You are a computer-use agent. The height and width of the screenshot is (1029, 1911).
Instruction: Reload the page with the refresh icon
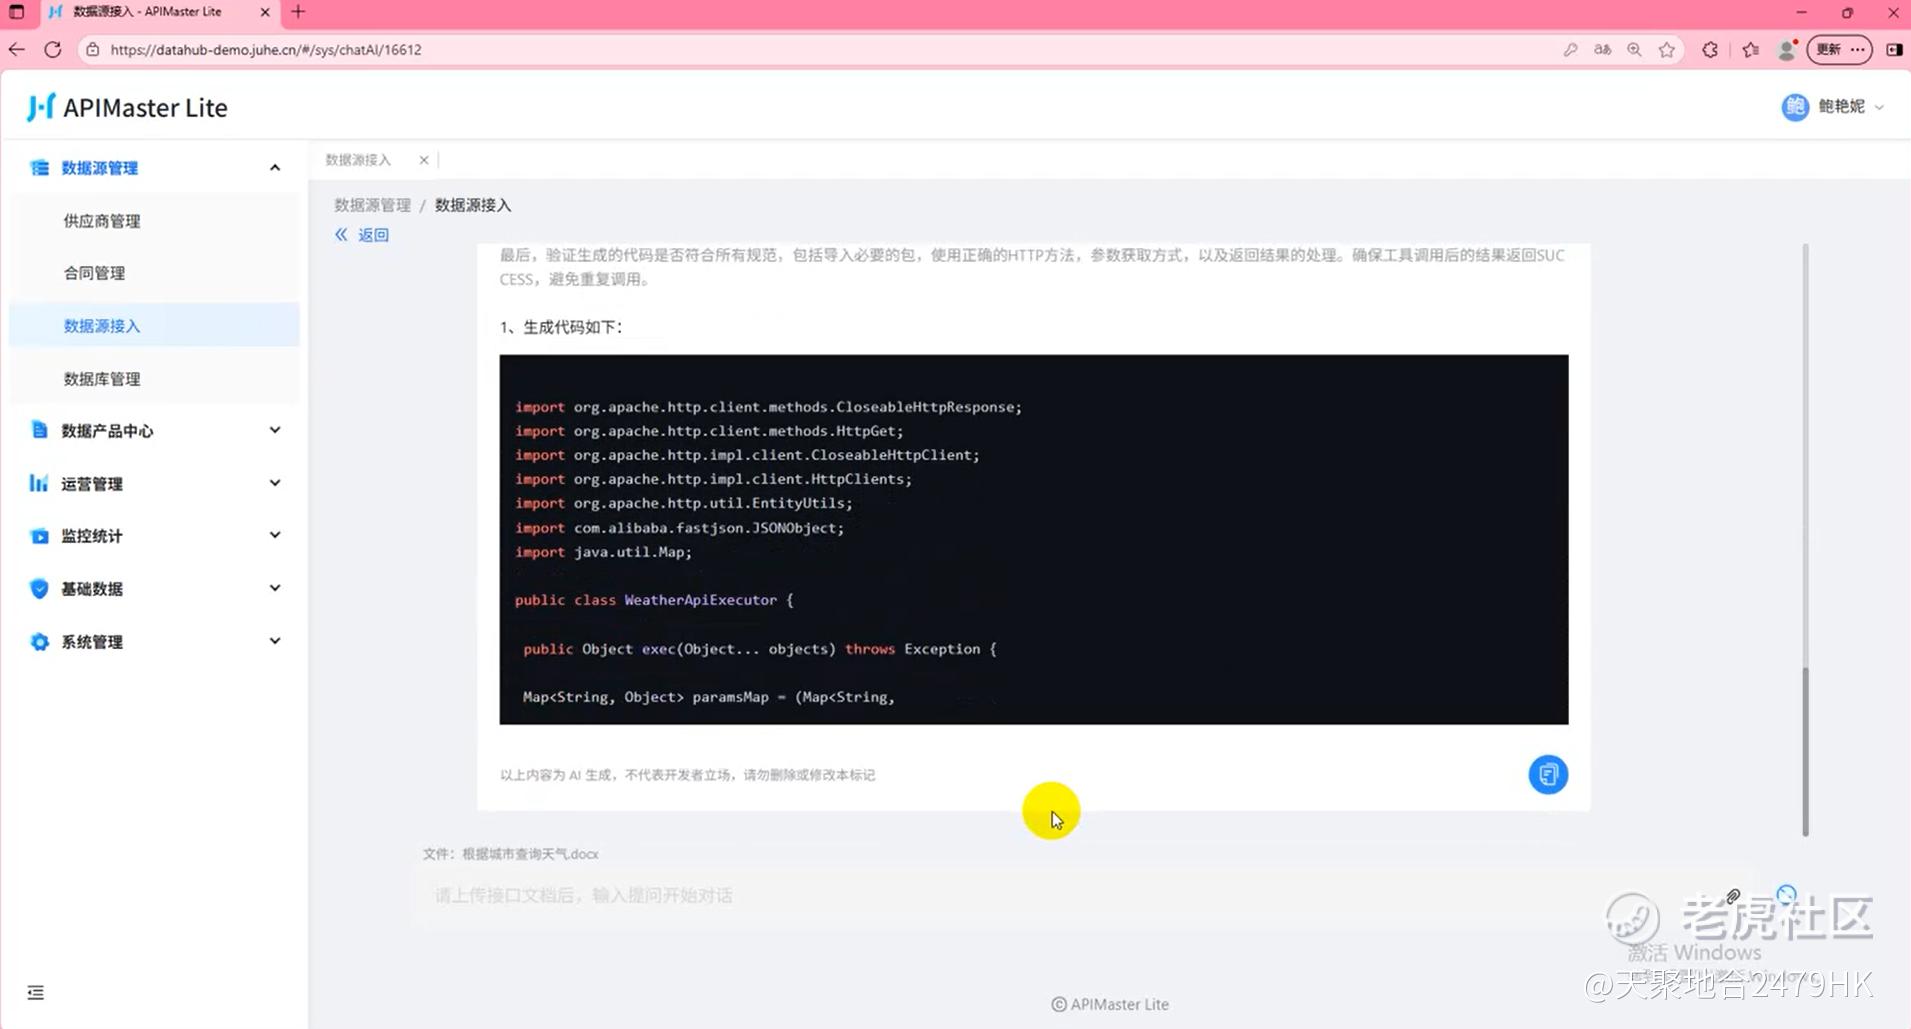click(x=53, y=49)
